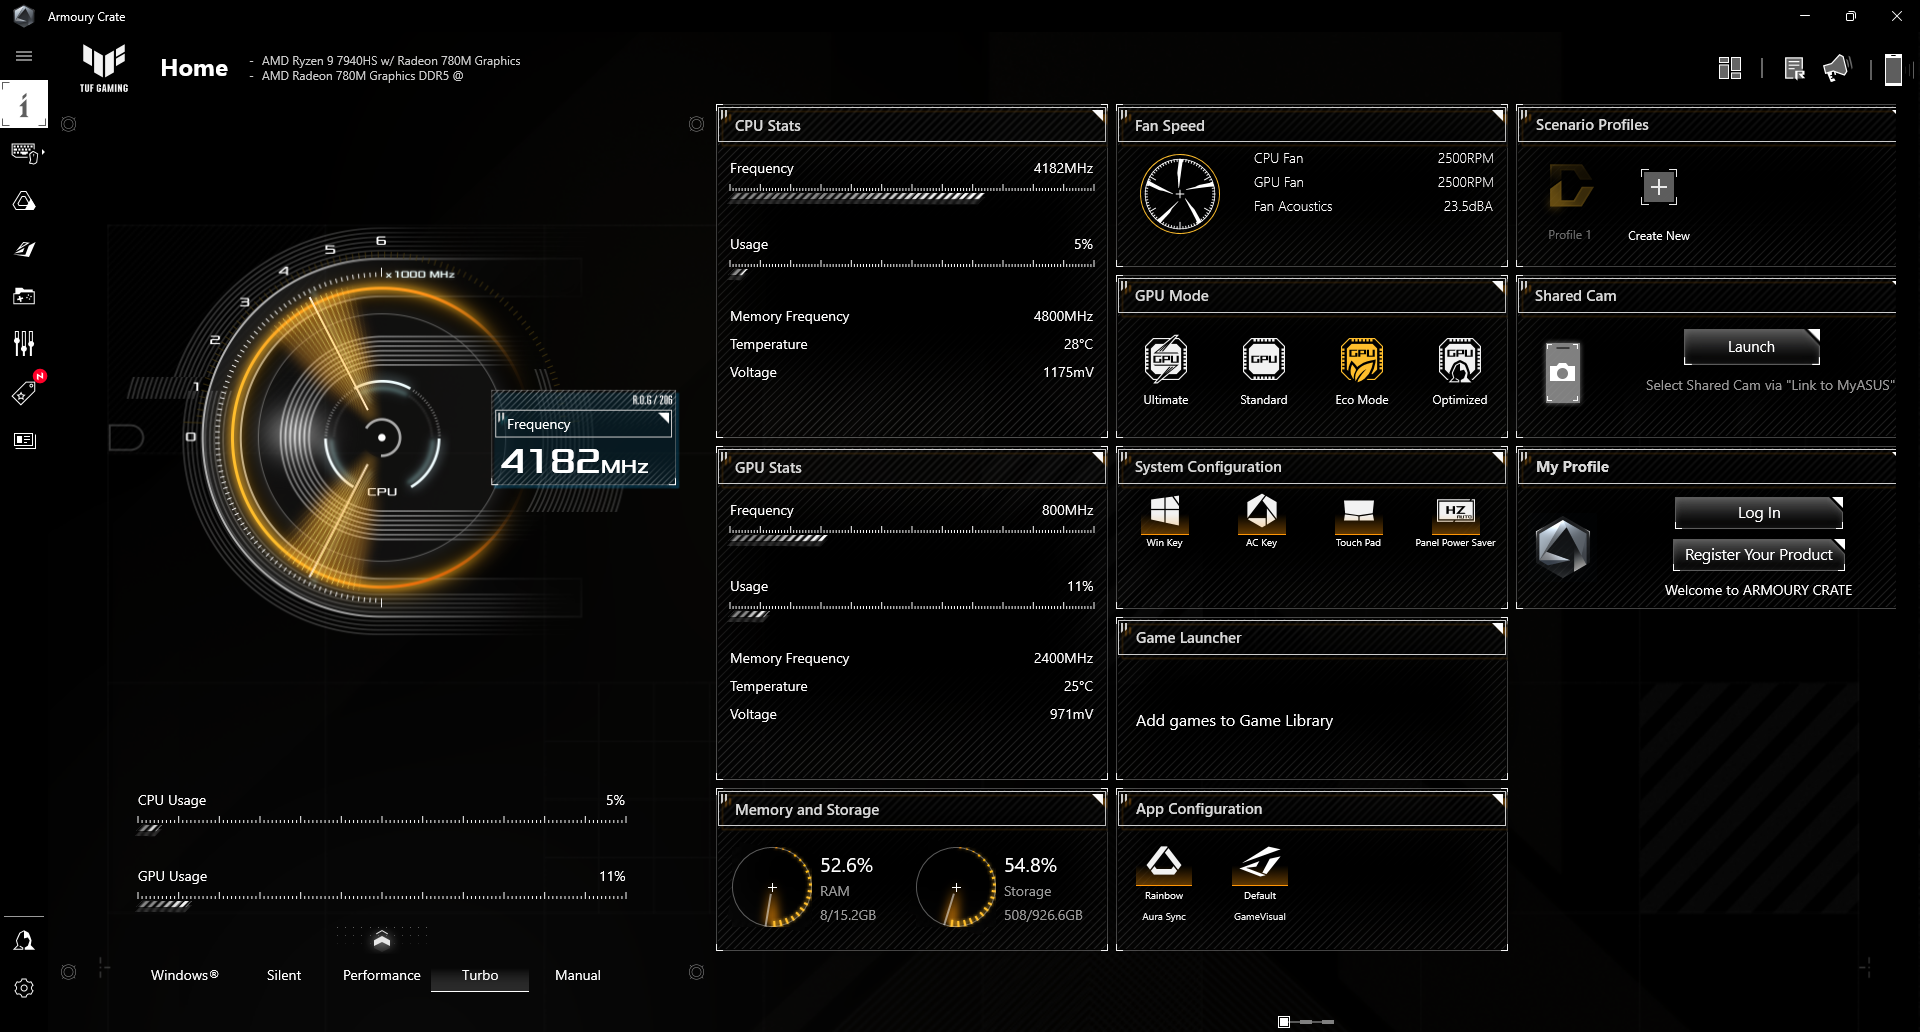Open GameVisual icon in the sidebar
1920x1032 pixels.
point(24,249)
